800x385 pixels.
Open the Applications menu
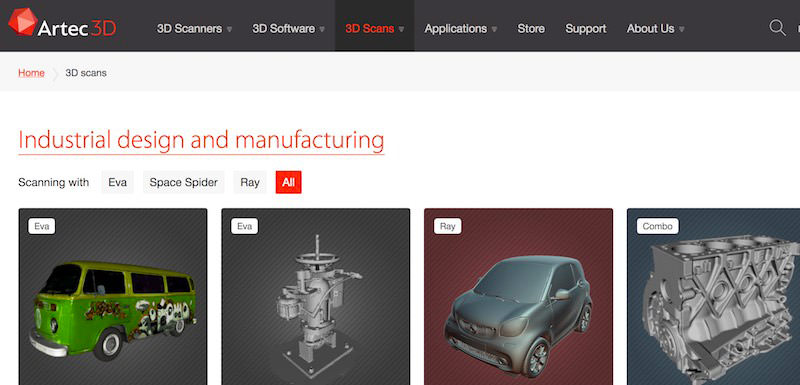coord(456,29)
